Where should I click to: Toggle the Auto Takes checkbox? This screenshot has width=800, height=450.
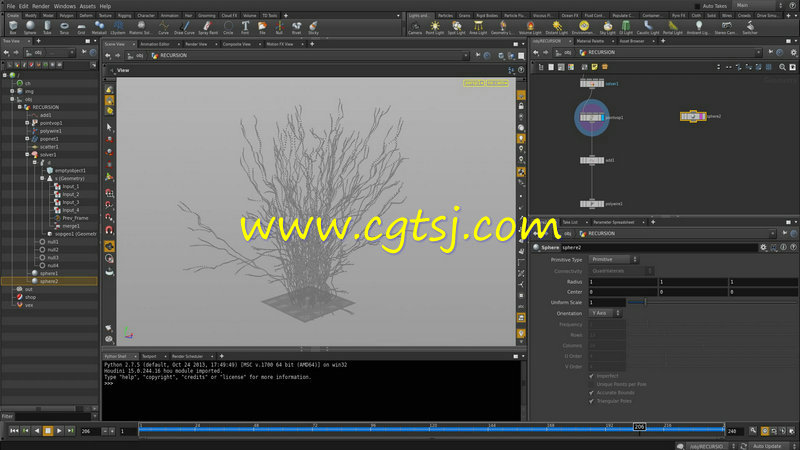pos(697,6)
